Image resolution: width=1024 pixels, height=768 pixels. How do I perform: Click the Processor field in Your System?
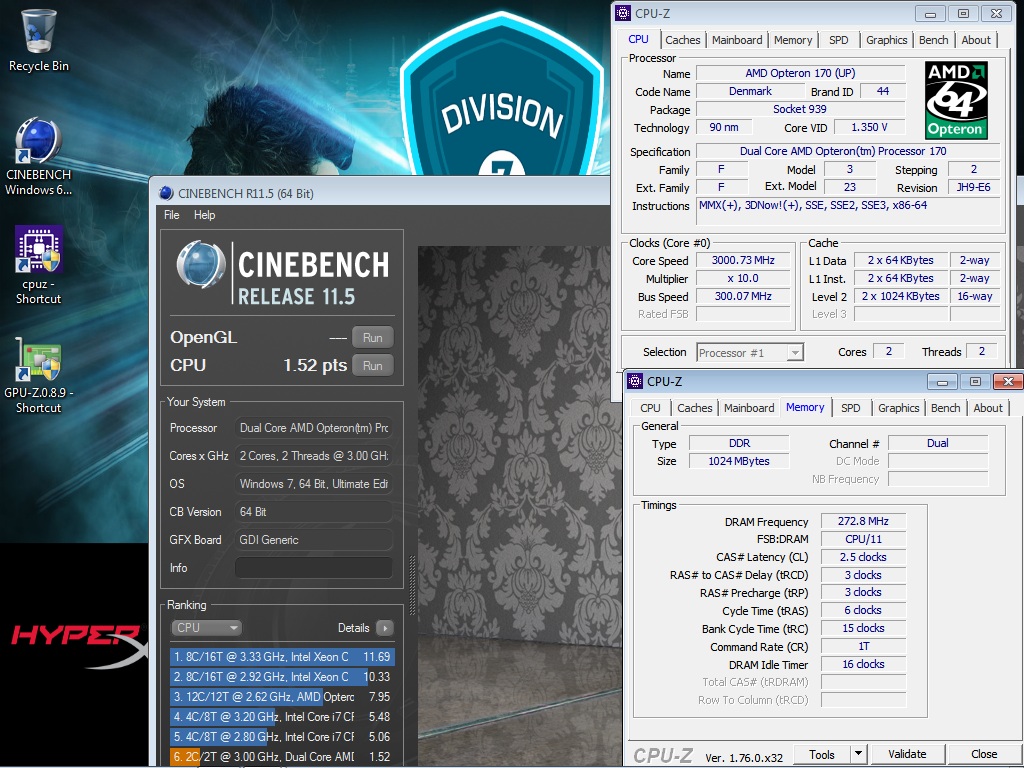pyautogui.click(x=314, y=428)
